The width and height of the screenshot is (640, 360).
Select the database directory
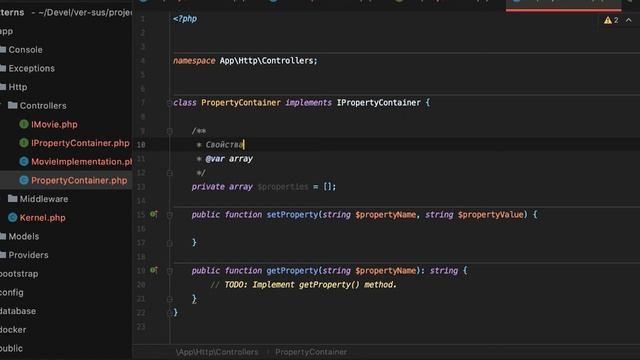[18, 311]
